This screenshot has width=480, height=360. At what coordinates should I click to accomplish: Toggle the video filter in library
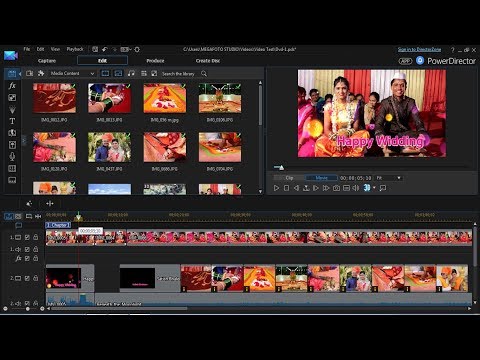105,73
